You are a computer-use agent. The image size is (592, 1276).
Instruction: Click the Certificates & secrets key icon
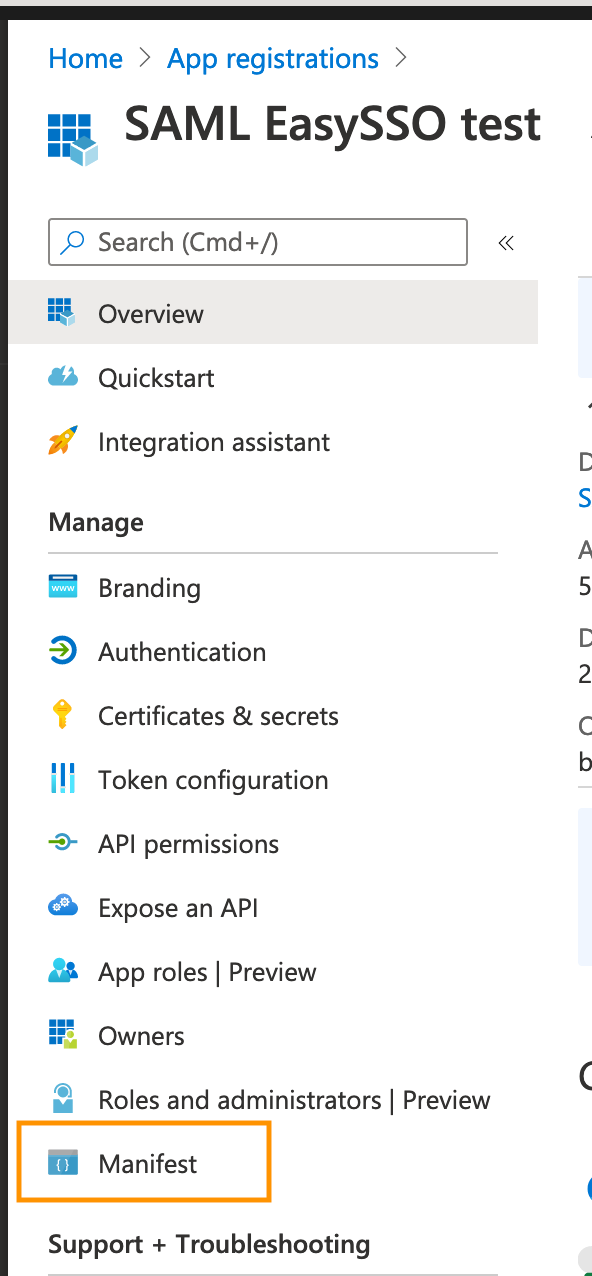click(x=62, y=715)
